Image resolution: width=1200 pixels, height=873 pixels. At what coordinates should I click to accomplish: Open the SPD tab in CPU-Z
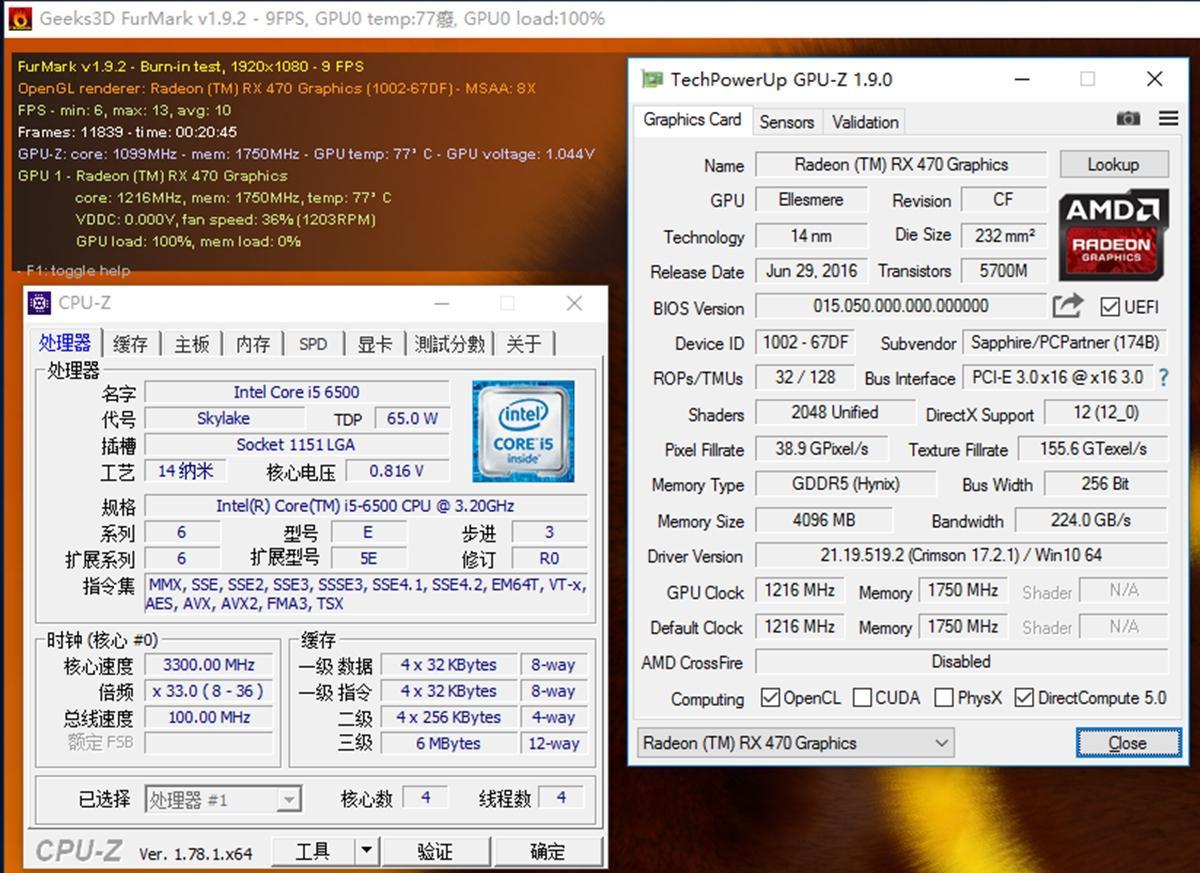point(313,344)
